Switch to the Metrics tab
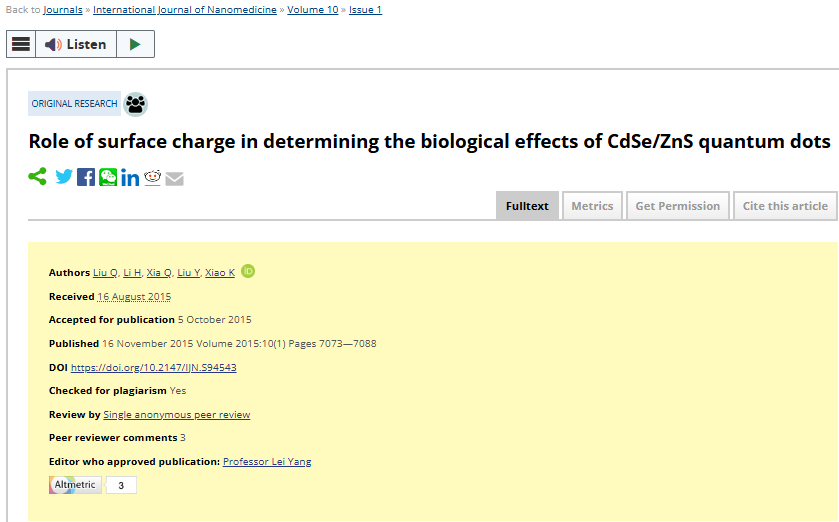The height and width of the screenshot is (522, 839). point(592,206)
